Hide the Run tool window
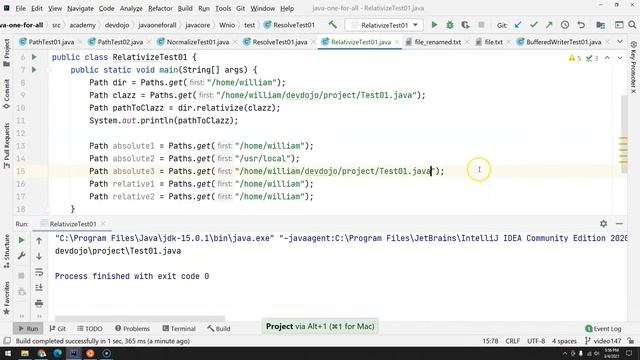 pyautogui.click(x=619, y=224)
